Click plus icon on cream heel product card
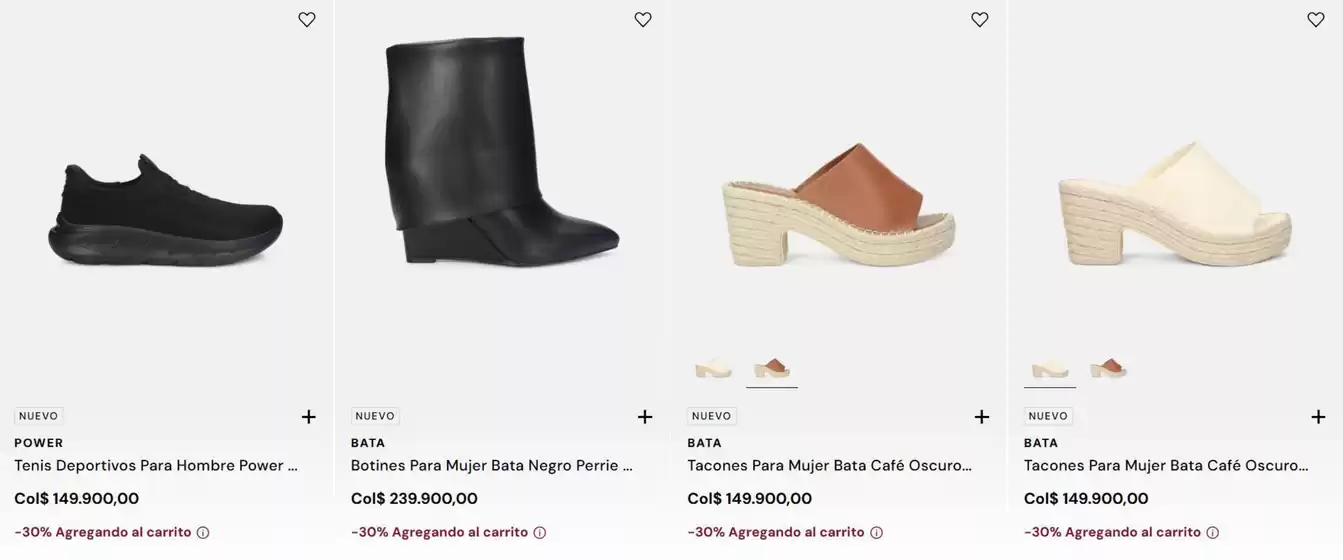Image resolution: width=1343 pixels, height=560 pixels. click(1318, 417)
